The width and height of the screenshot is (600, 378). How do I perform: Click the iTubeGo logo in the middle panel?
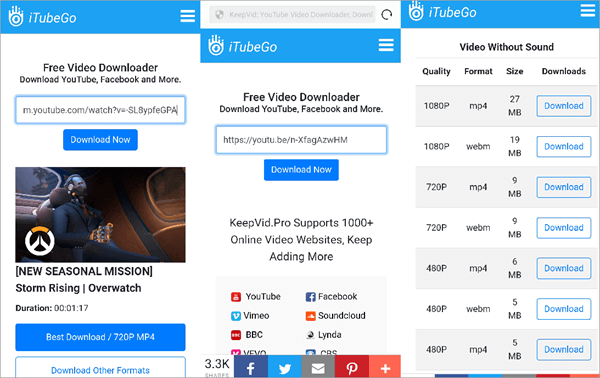(x=243, y=46)
